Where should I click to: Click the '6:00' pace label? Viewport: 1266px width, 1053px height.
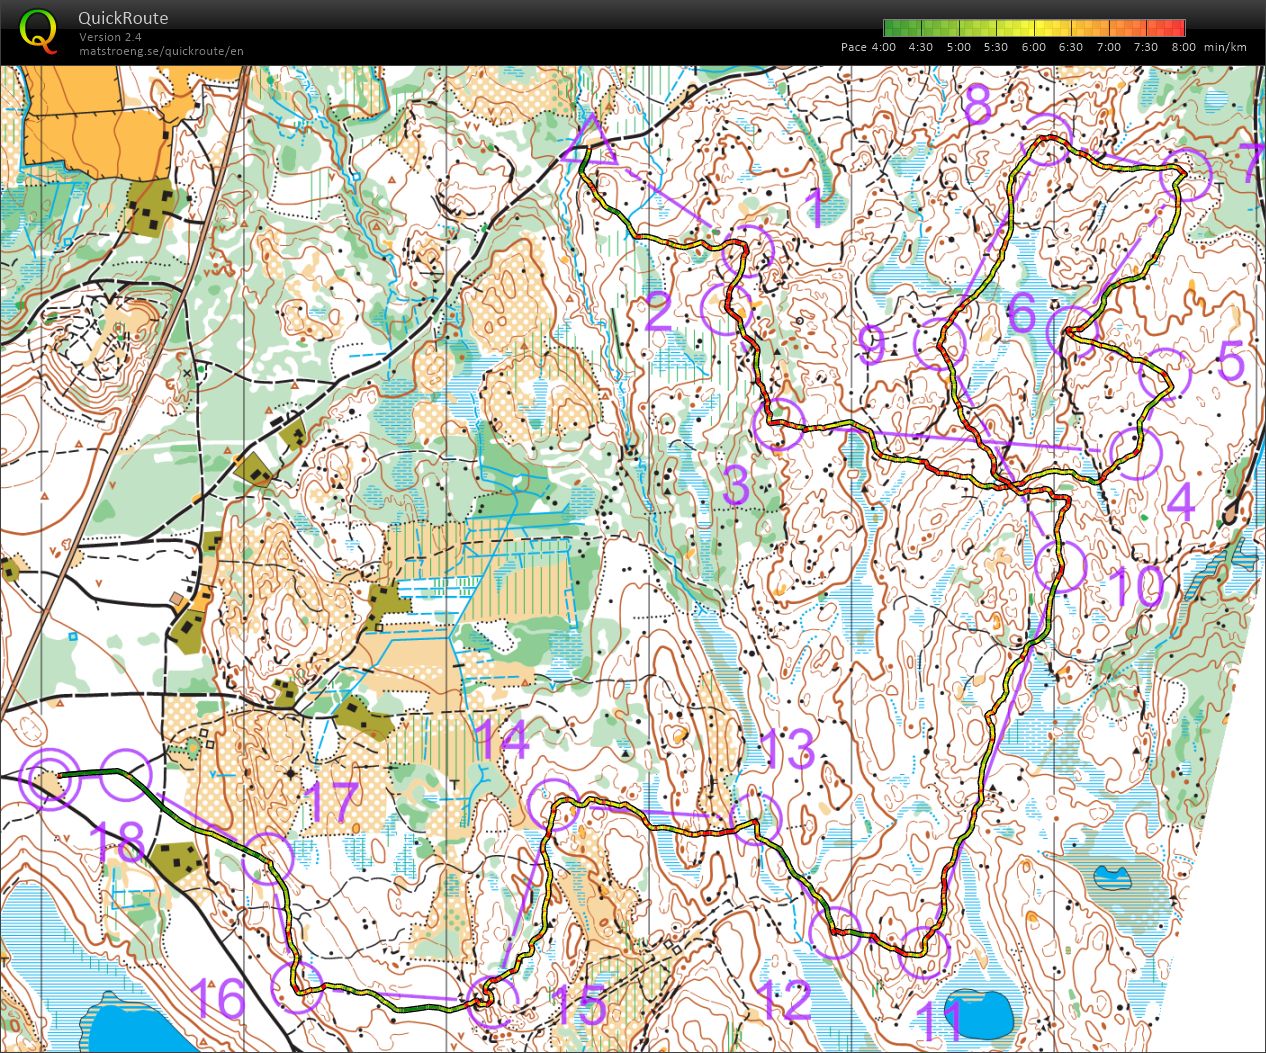1033,47
